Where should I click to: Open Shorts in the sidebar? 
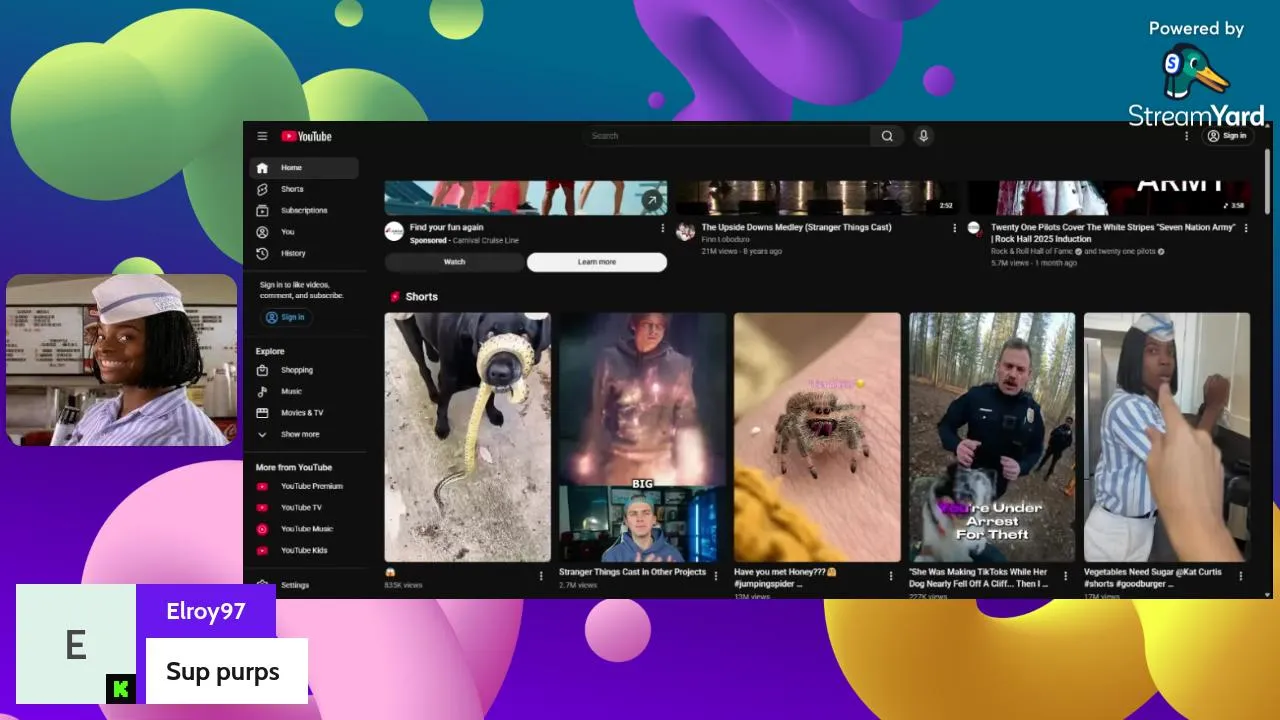[x=304, y=189]
